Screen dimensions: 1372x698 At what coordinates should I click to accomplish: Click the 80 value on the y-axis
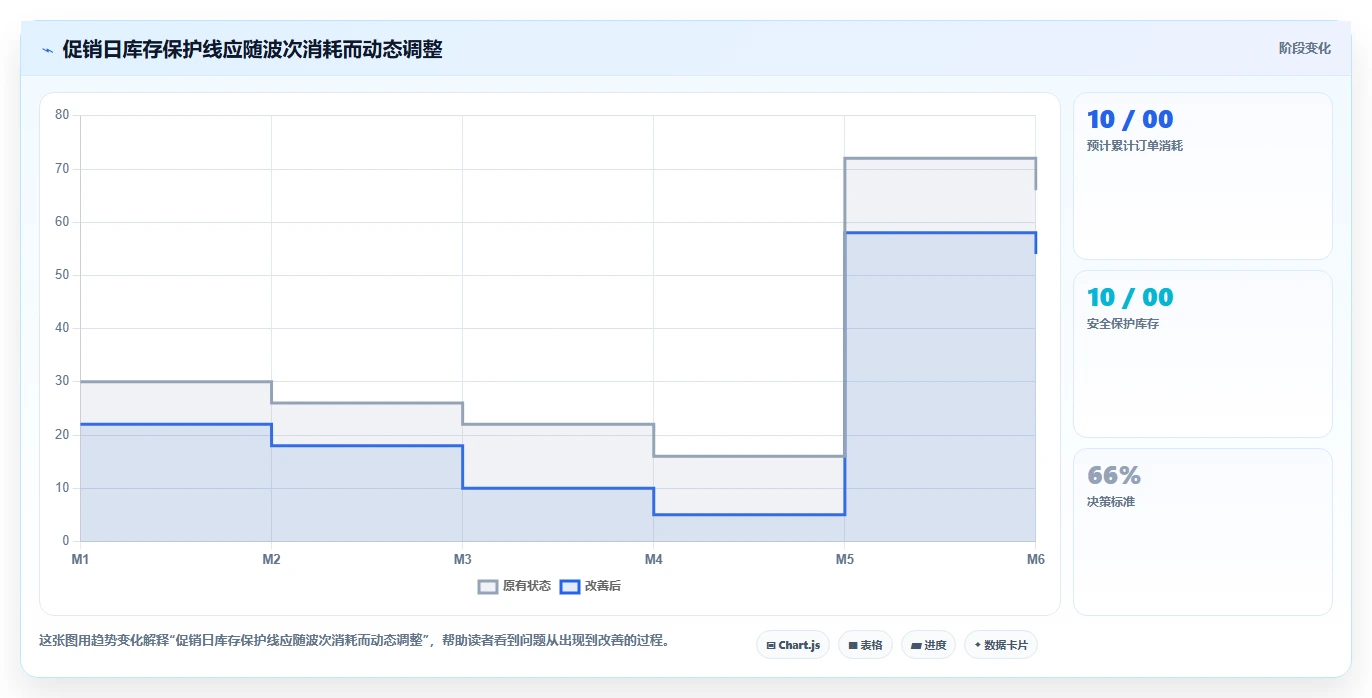(62, 115)
